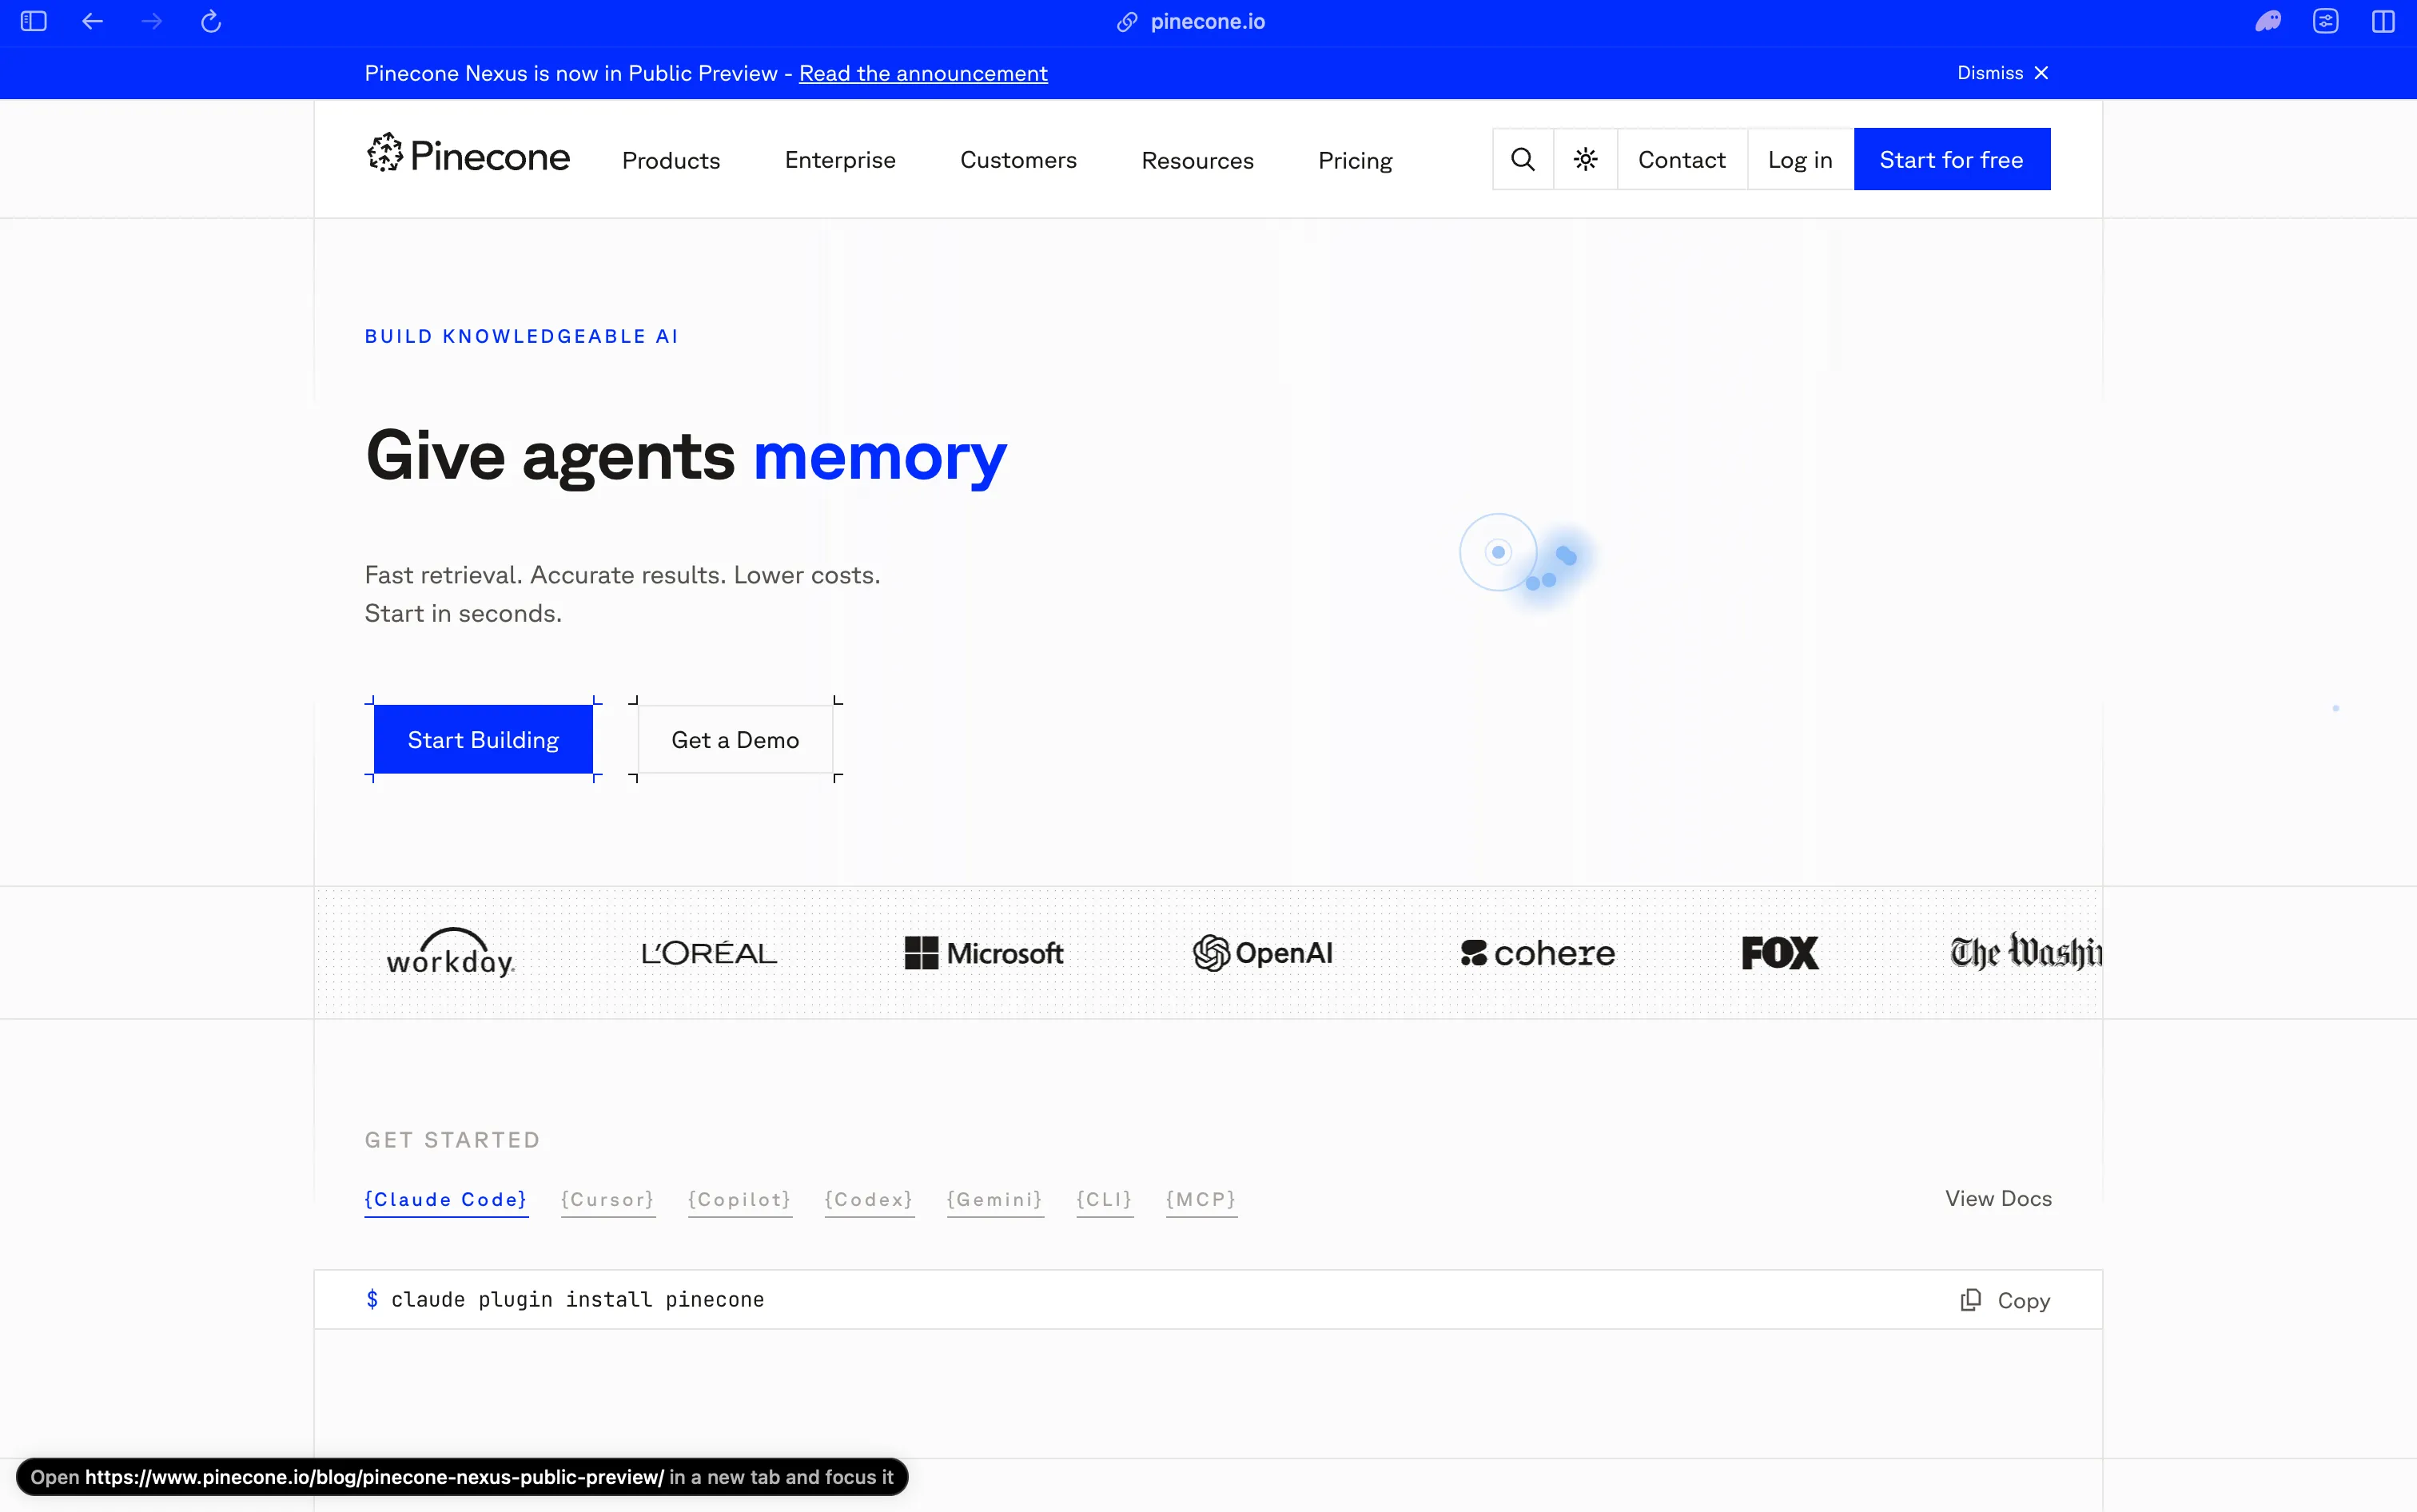2417x1512 pixels.
Task: Toggle light/dark theme sun icon
Action: [1586, 159]
